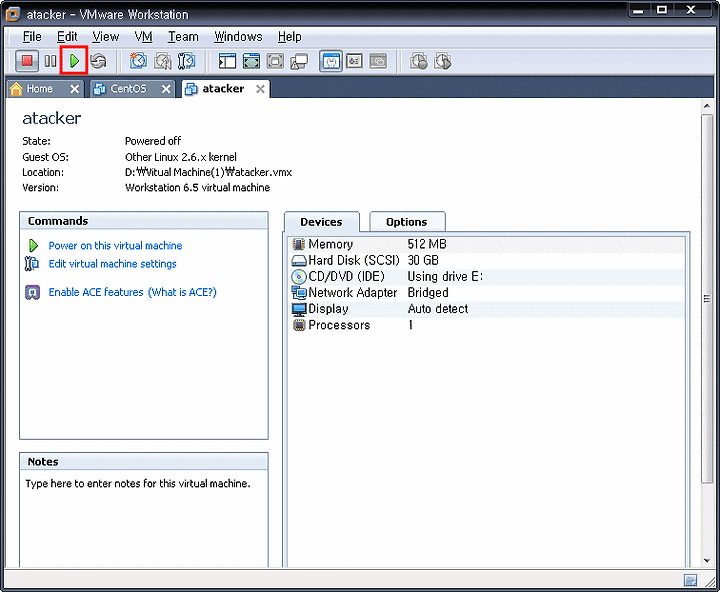The height and width of the screenshot is (592, 720).
Task: Click the Capture Movie toolbar icon
Action: coord(419,61)
